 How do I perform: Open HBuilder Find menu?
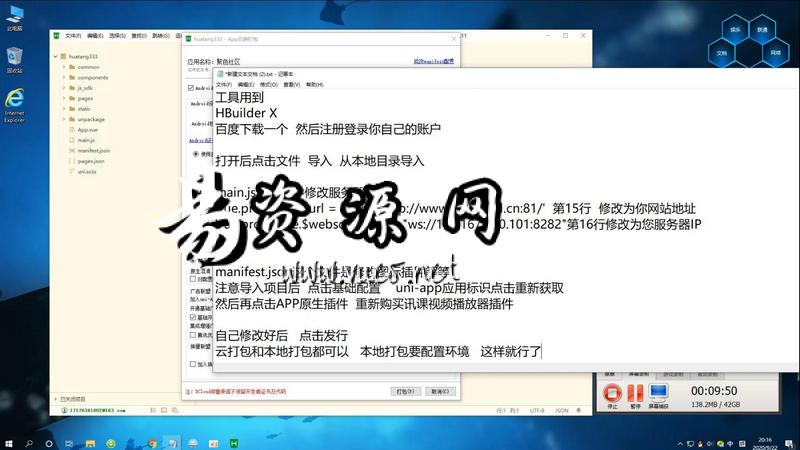[x=139, y=36]
